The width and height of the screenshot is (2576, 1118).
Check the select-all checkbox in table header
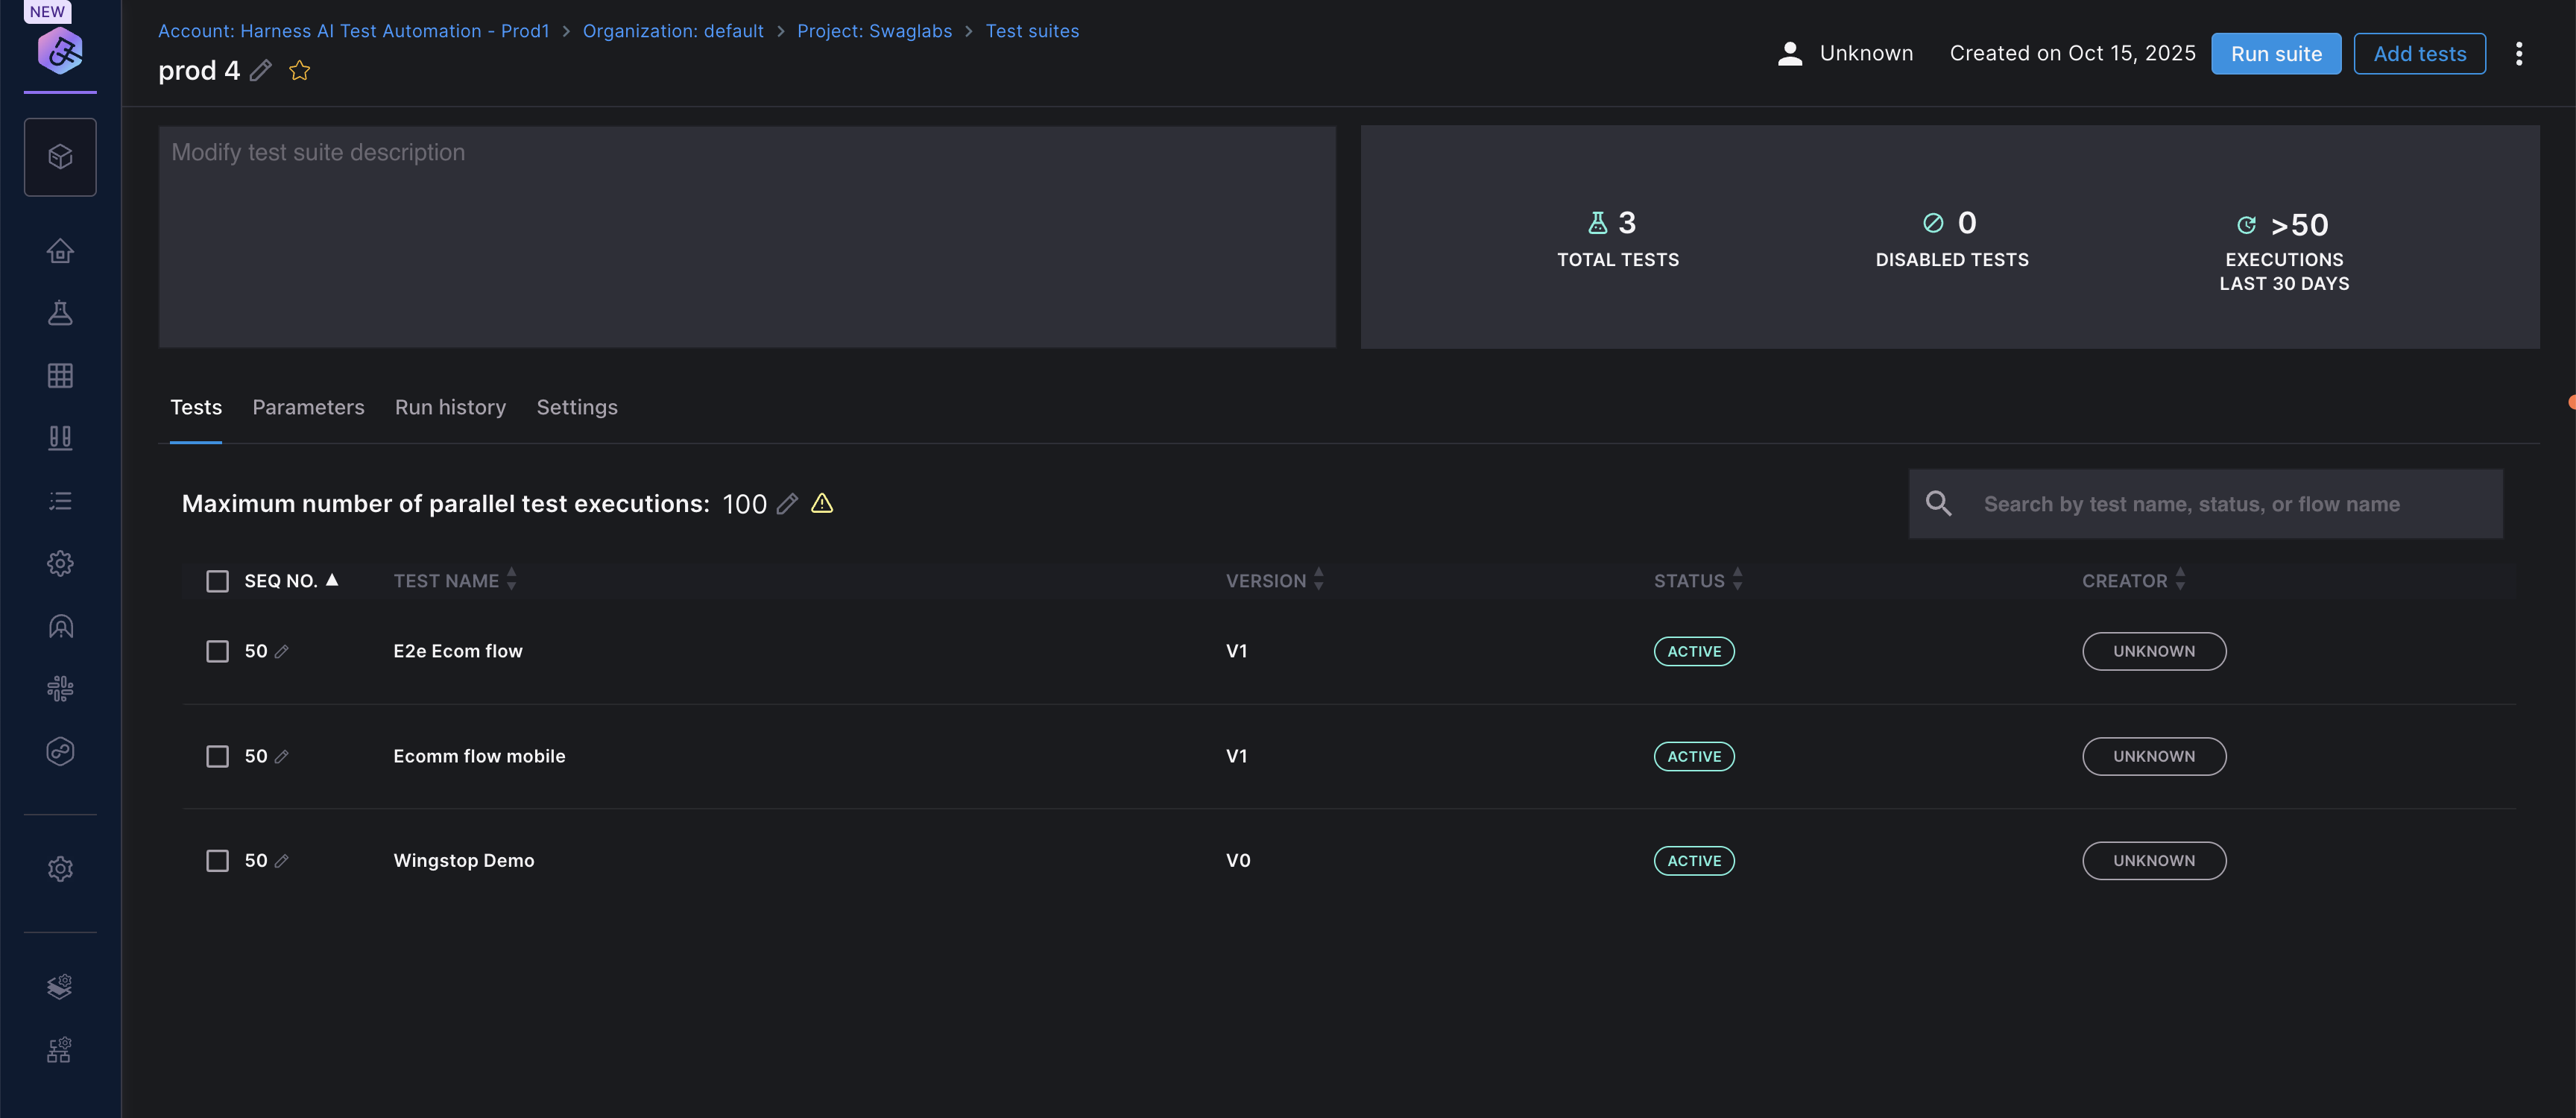pyautogui.click(x=217, y=580)
